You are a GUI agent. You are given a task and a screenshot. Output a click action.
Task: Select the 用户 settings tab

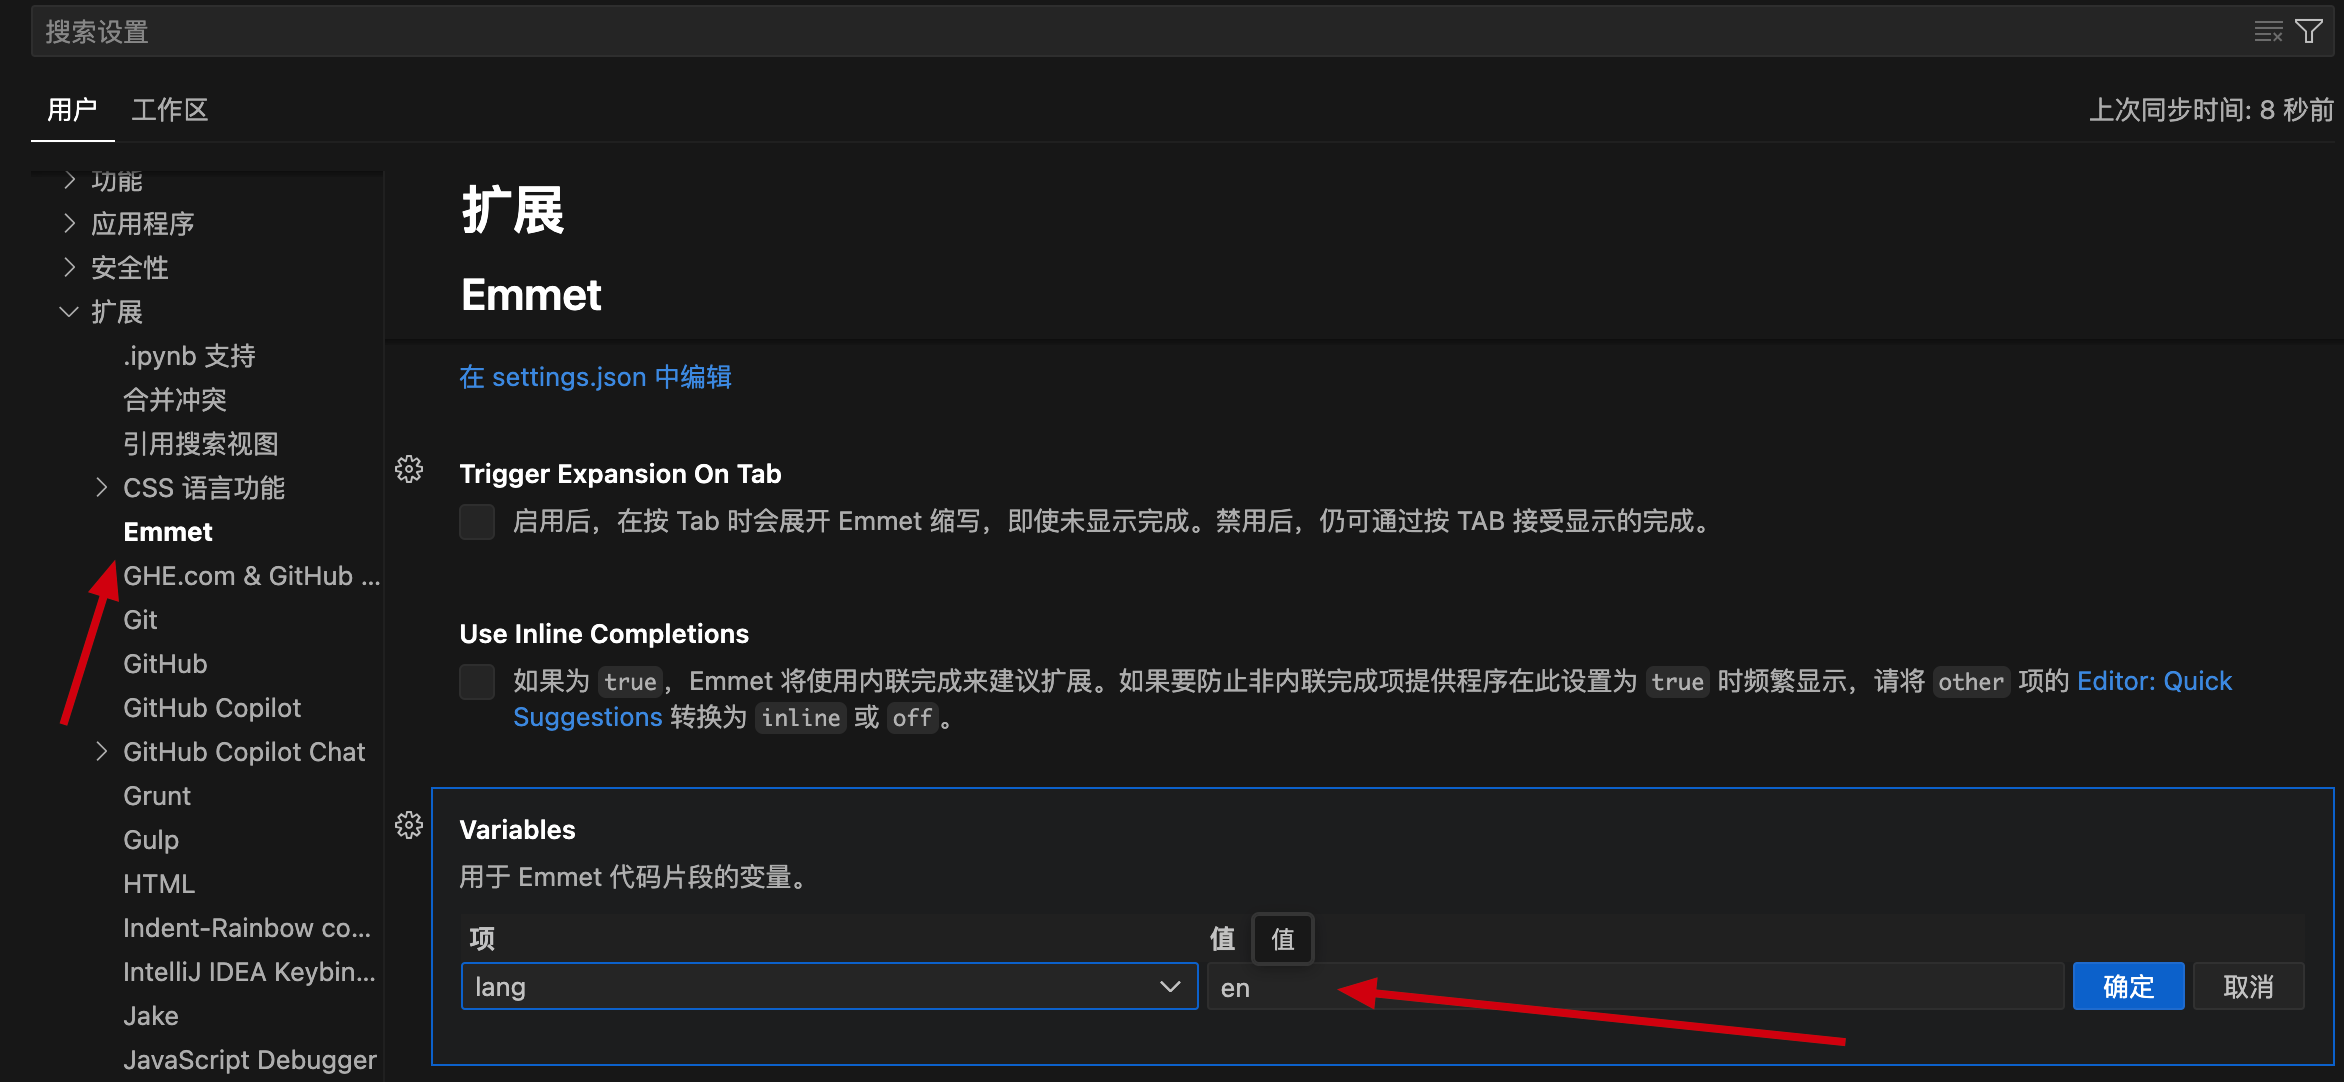click(72, 110)
